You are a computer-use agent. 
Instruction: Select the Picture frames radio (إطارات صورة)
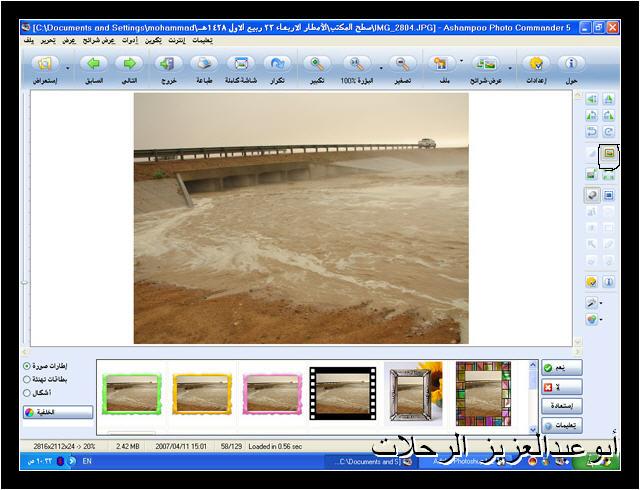[27, 366]
